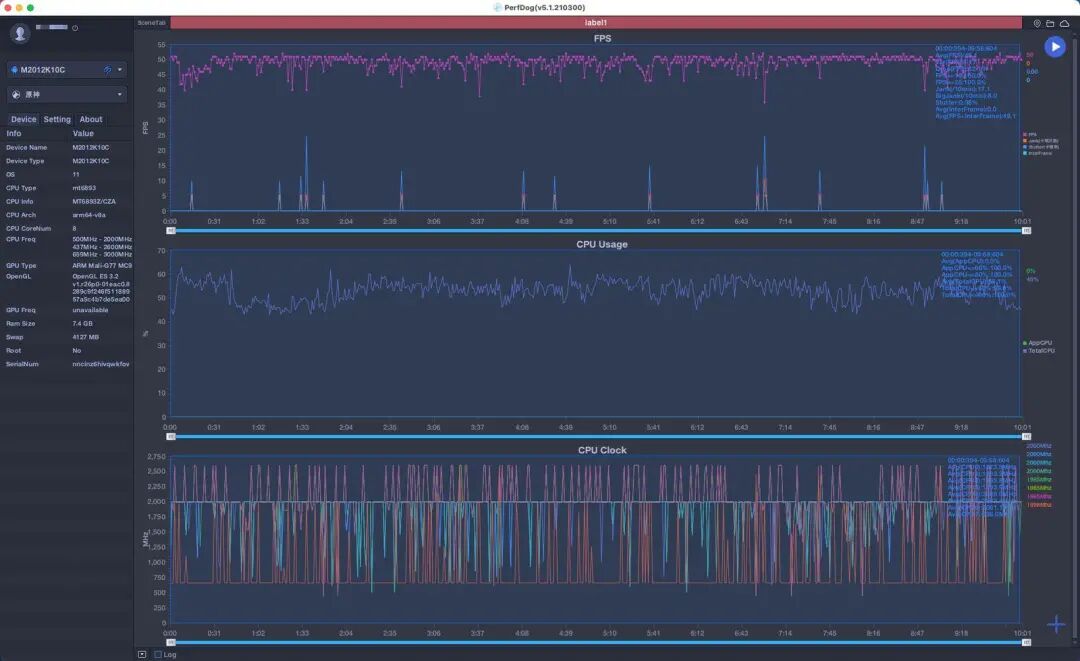
Task: Click the GPU Freq value unavailable
Action: [90, 311]
